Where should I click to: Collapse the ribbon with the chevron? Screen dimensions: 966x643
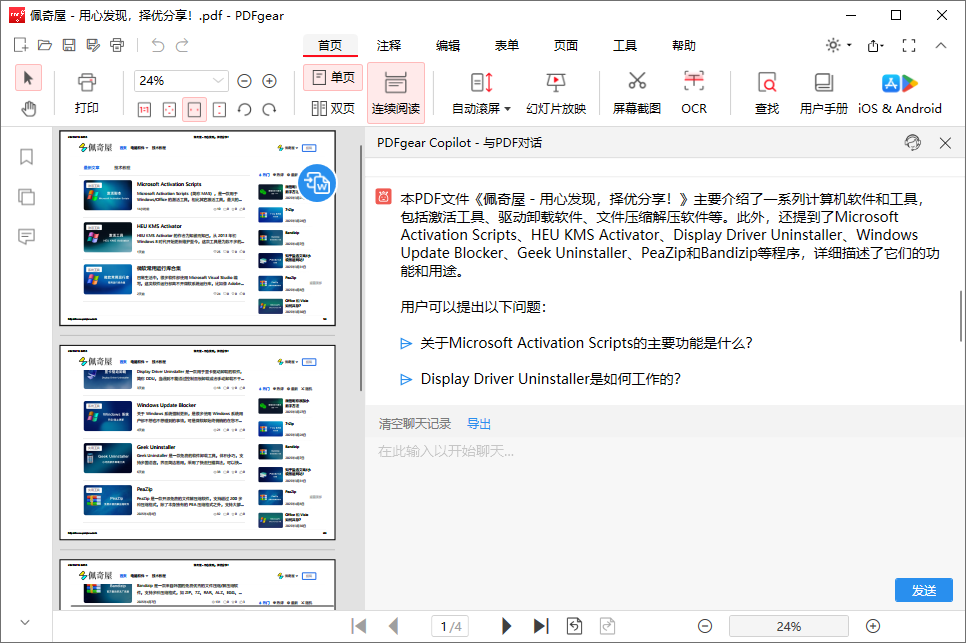[x=941, y=45]
